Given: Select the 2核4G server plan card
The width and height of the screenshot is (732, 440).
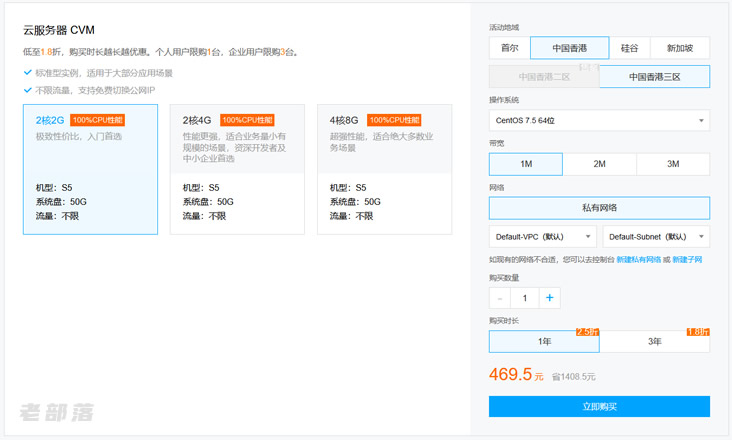Looking at the screenshot, I should (237, 169).
